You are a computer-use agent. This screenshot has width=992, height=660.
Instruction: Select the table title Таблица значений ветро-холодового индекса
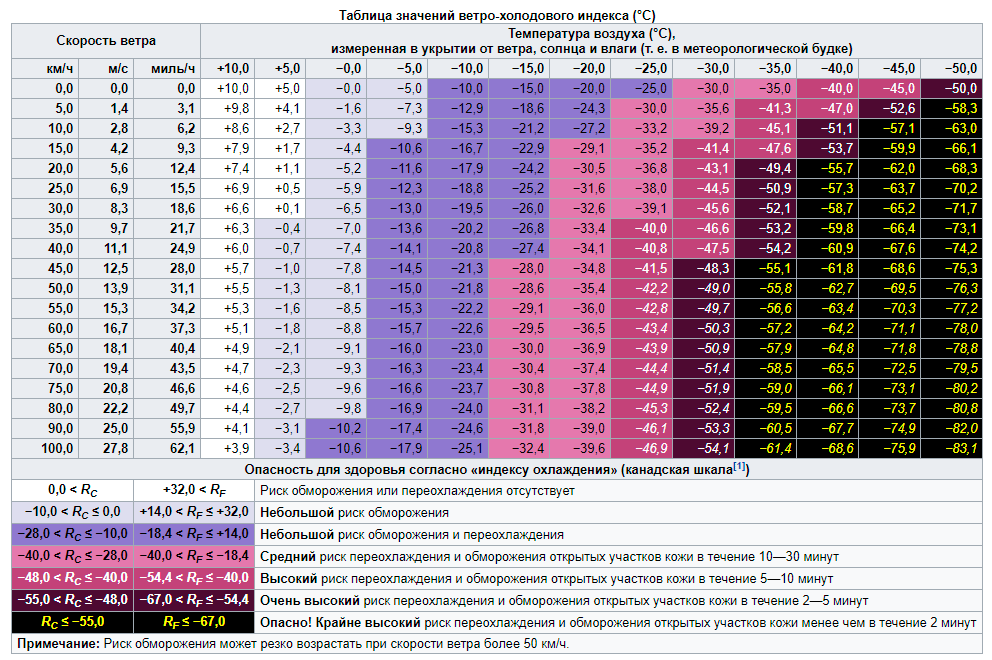coord(497,15)
